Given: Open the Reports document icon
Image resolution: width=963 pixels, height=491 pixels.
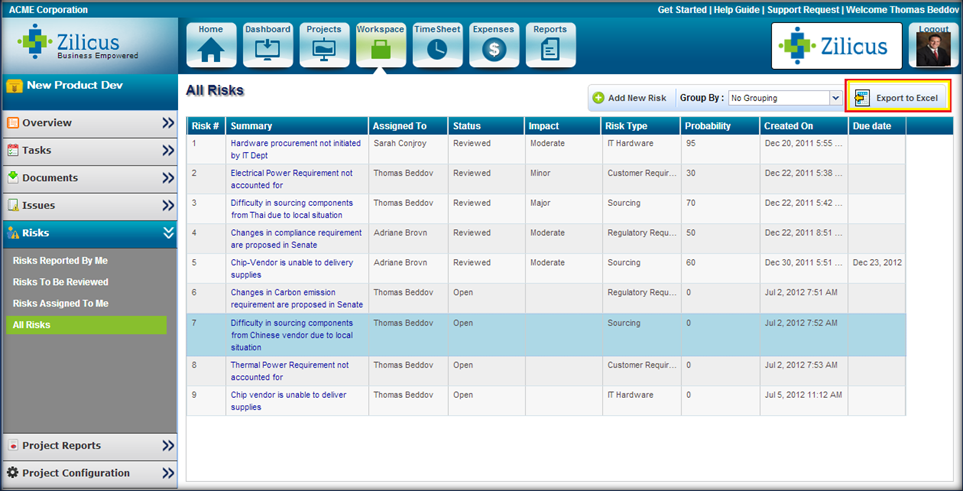Looking at the screenshot, I should pos(550,45).
